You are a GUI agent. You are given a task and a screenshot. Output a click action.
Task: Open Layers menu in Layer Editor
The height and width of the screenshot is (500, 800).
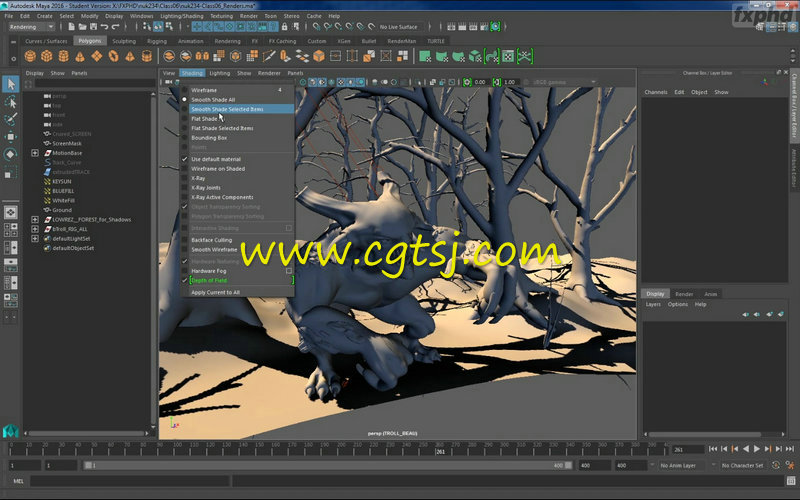(653, 304)
